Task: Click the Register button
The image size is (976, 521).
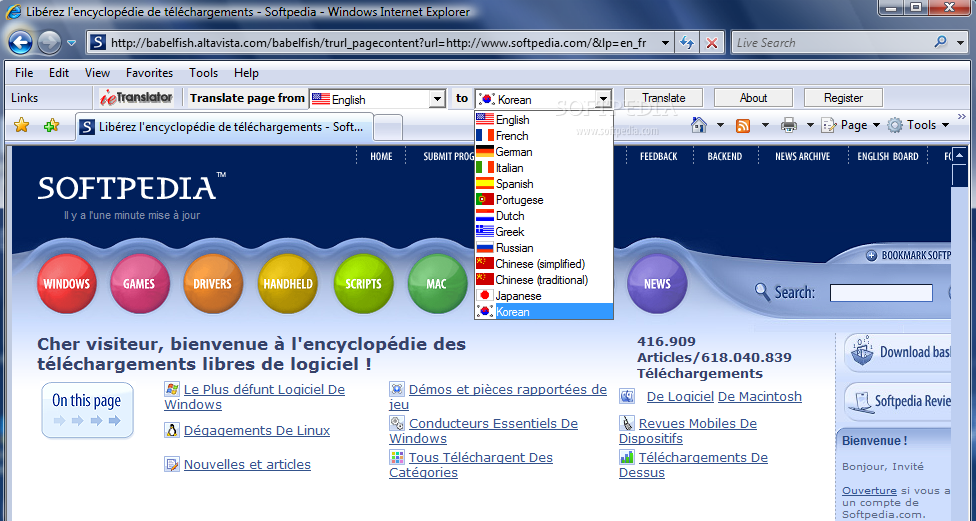Action: tap(843, 98)
